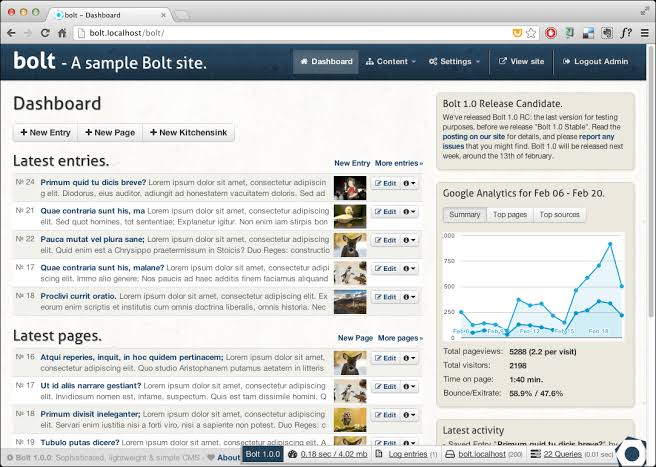Click the posting on our site link

coord(474,136)
